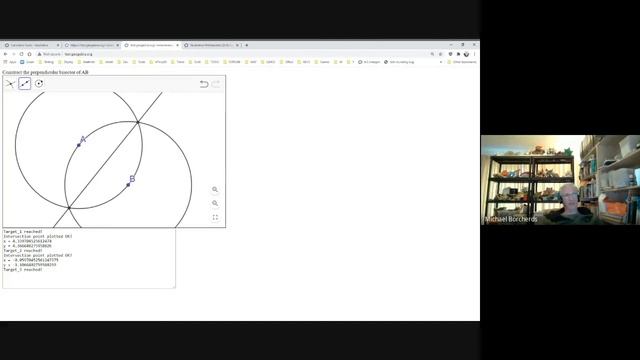Undo the last construction step
This screenshot has height=360, width=640.
coord(204,84)
